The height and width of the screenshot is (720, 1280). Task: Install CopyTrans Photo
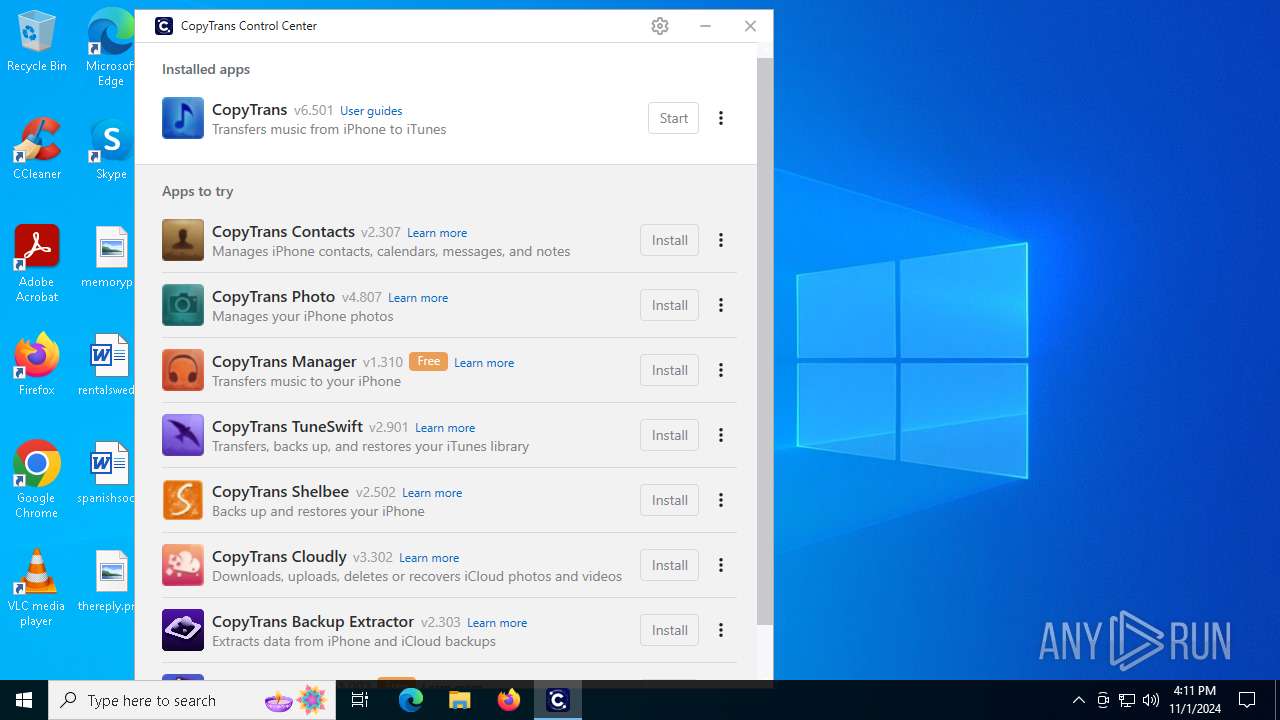[x=669, y=305]
